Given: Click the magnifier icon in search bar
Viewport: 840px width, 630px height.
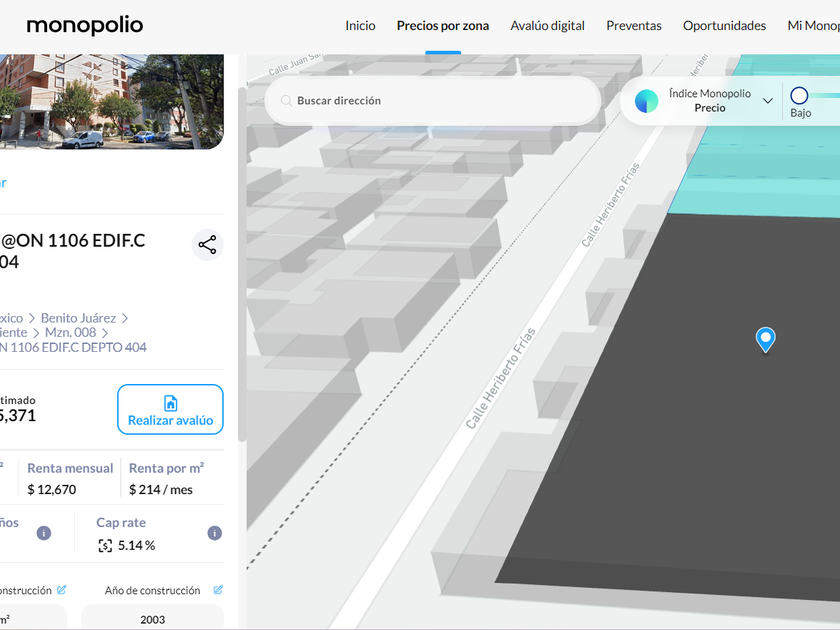Looking at the screenshot, I should 286,101.
